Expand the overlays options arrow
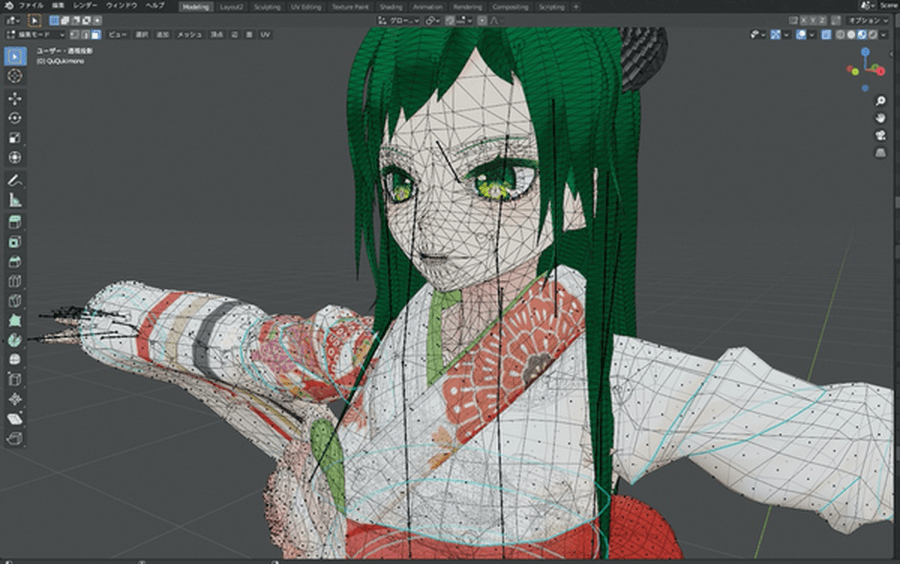 (812, 34)
